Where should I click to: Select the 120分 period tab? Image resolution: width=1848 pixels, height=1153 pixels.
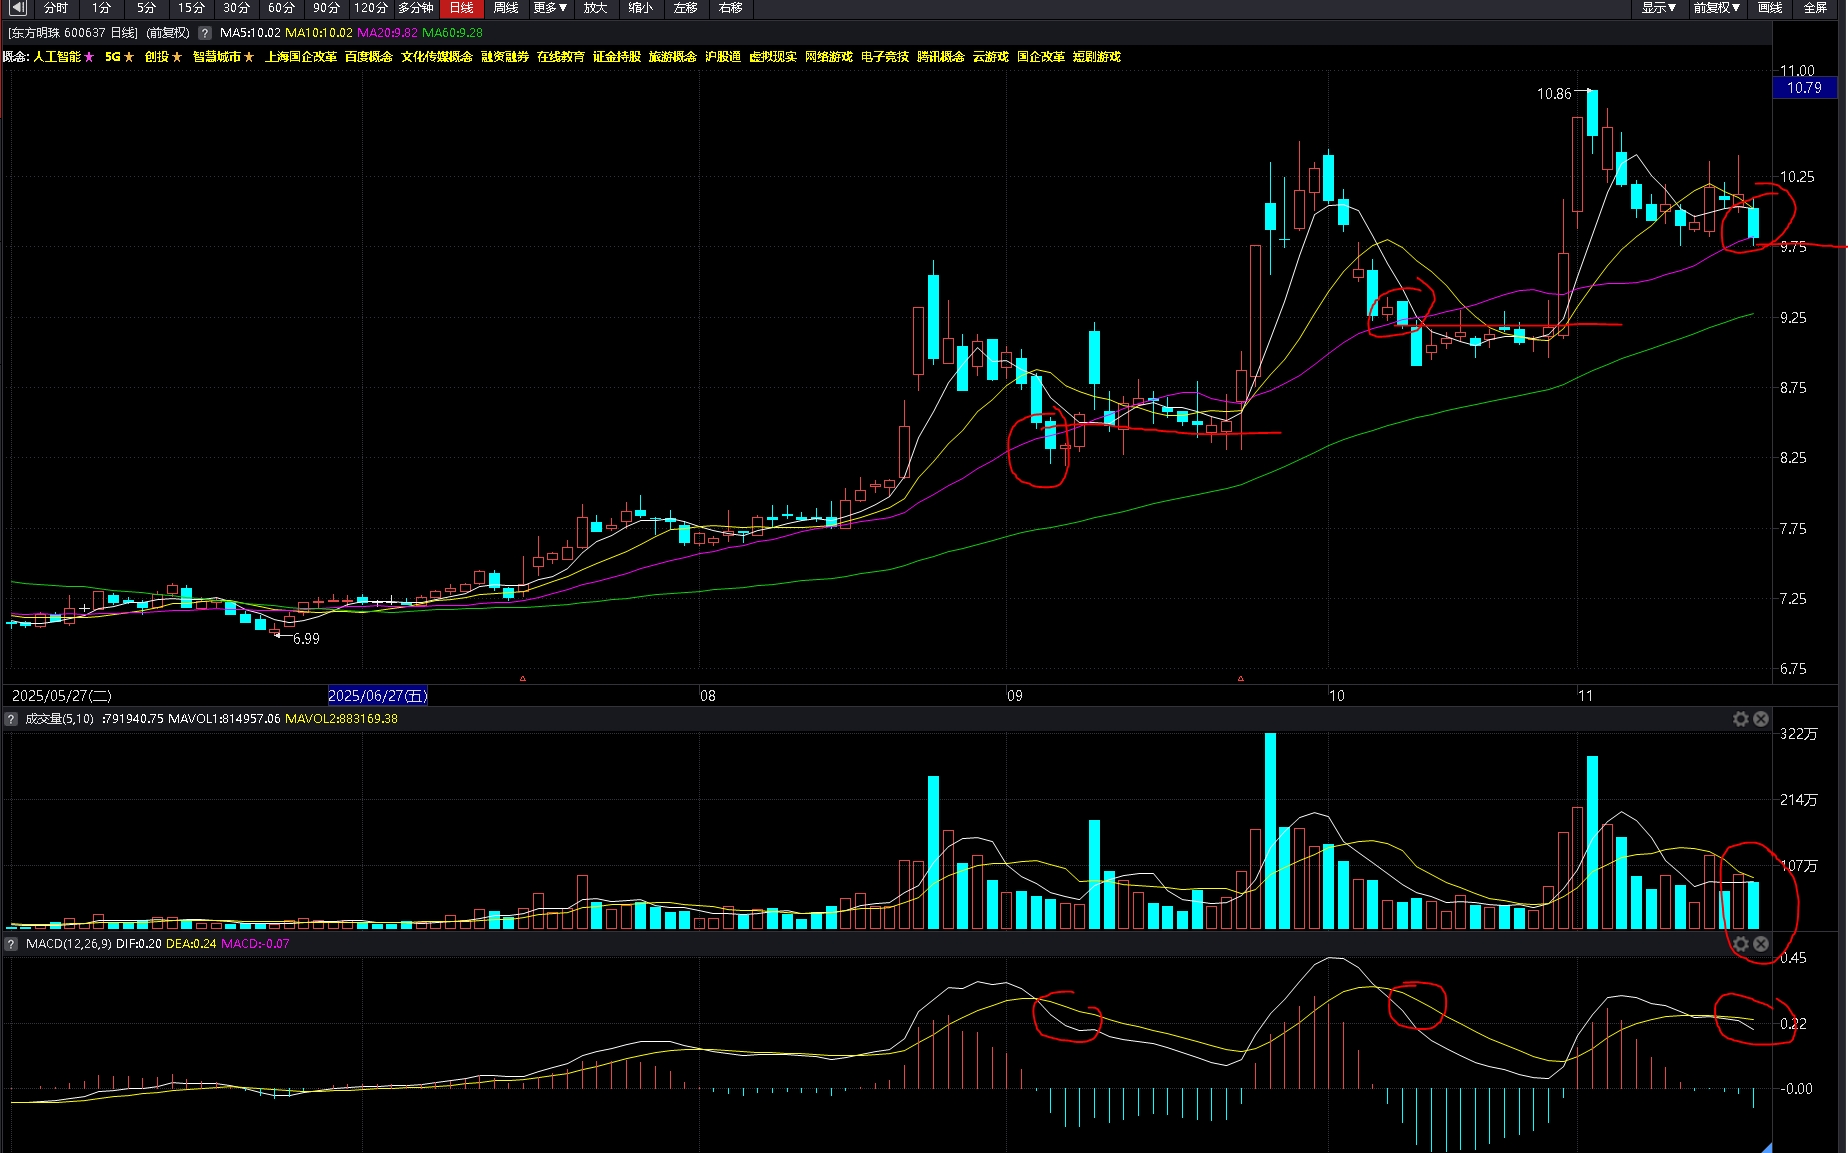pos(371,8)
